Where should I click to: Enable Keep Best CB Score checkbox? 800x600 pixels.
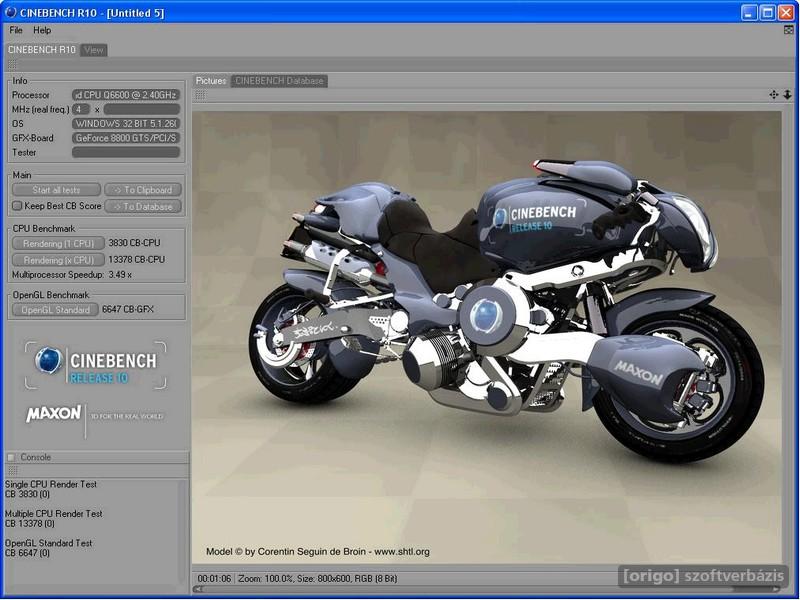click(17, 206)
